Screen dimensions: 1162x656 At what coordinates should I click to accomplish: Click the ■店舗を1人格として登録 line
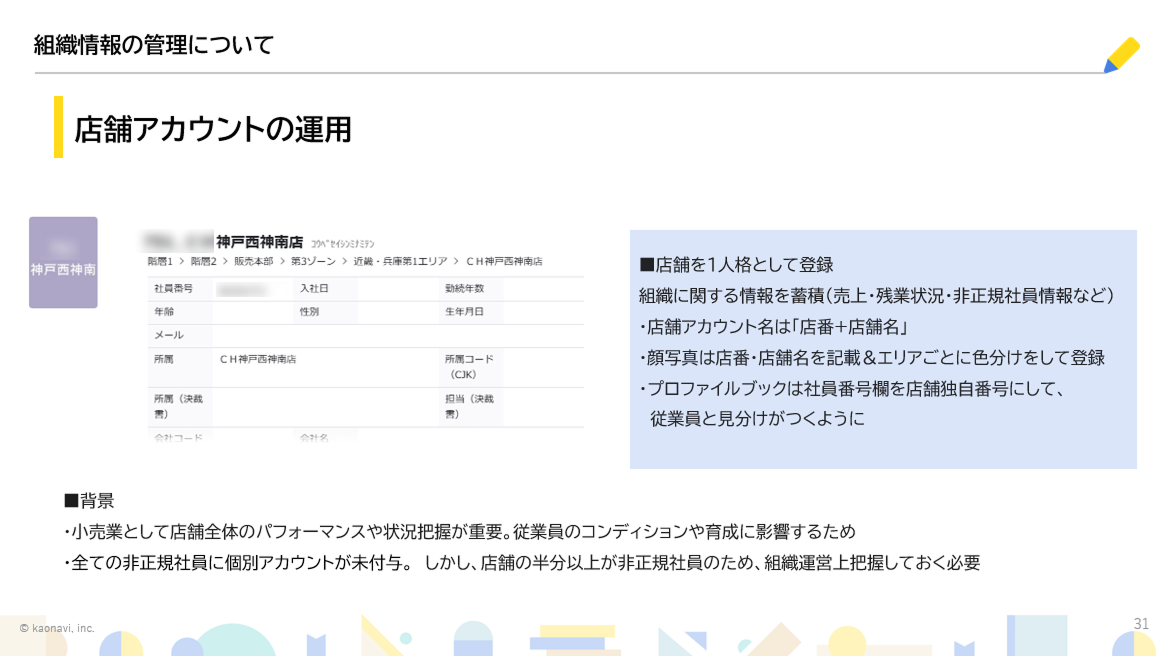click(x=737, y=265)
